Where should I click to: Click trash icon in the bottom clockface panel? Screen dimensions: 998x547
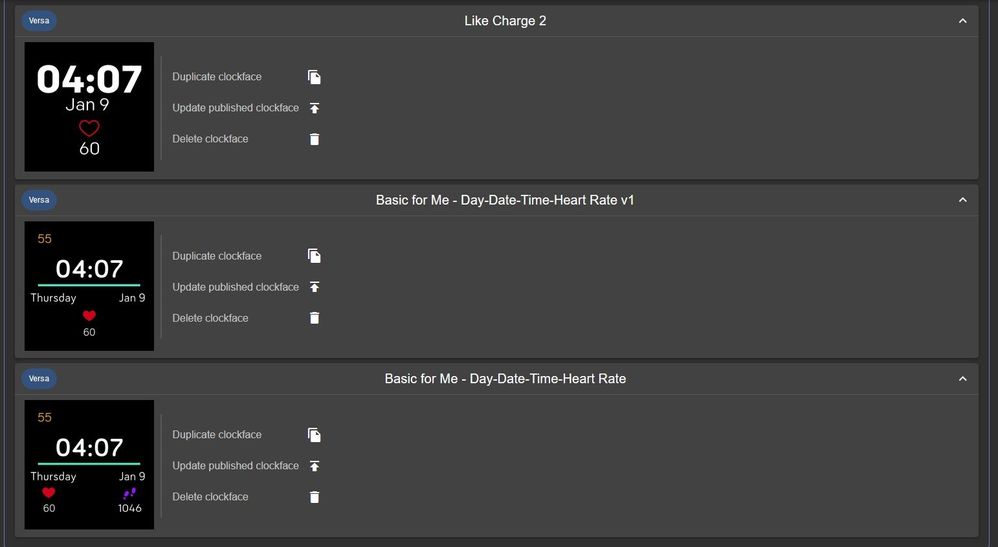pos(314,497)
